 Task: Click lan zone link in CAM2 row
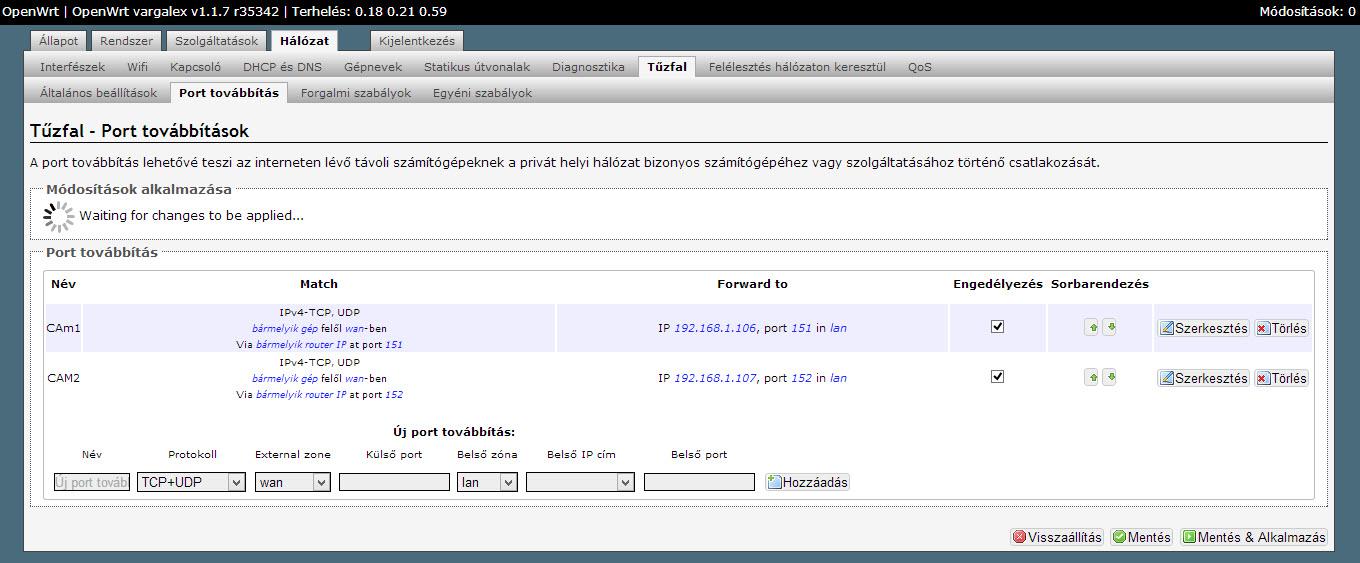pos(838,378)
